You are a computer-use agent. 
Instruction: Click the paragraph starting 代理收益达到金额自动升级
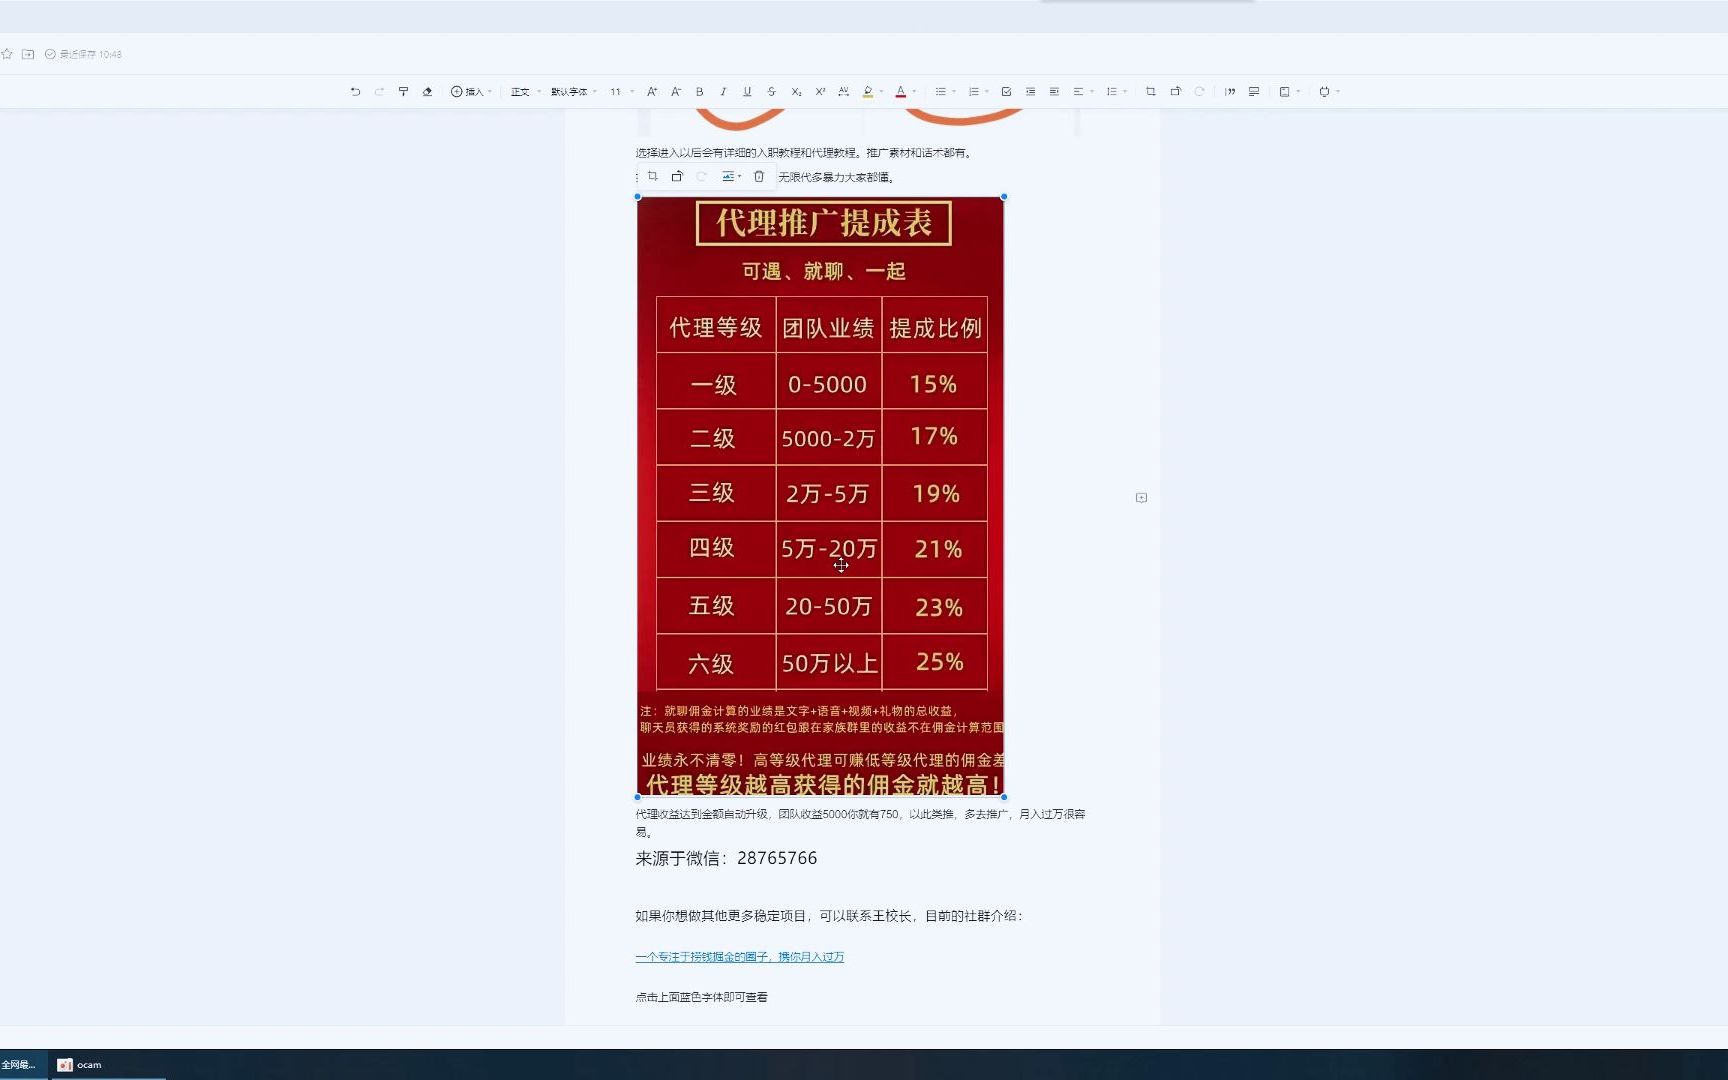click(x=860, y=822)
